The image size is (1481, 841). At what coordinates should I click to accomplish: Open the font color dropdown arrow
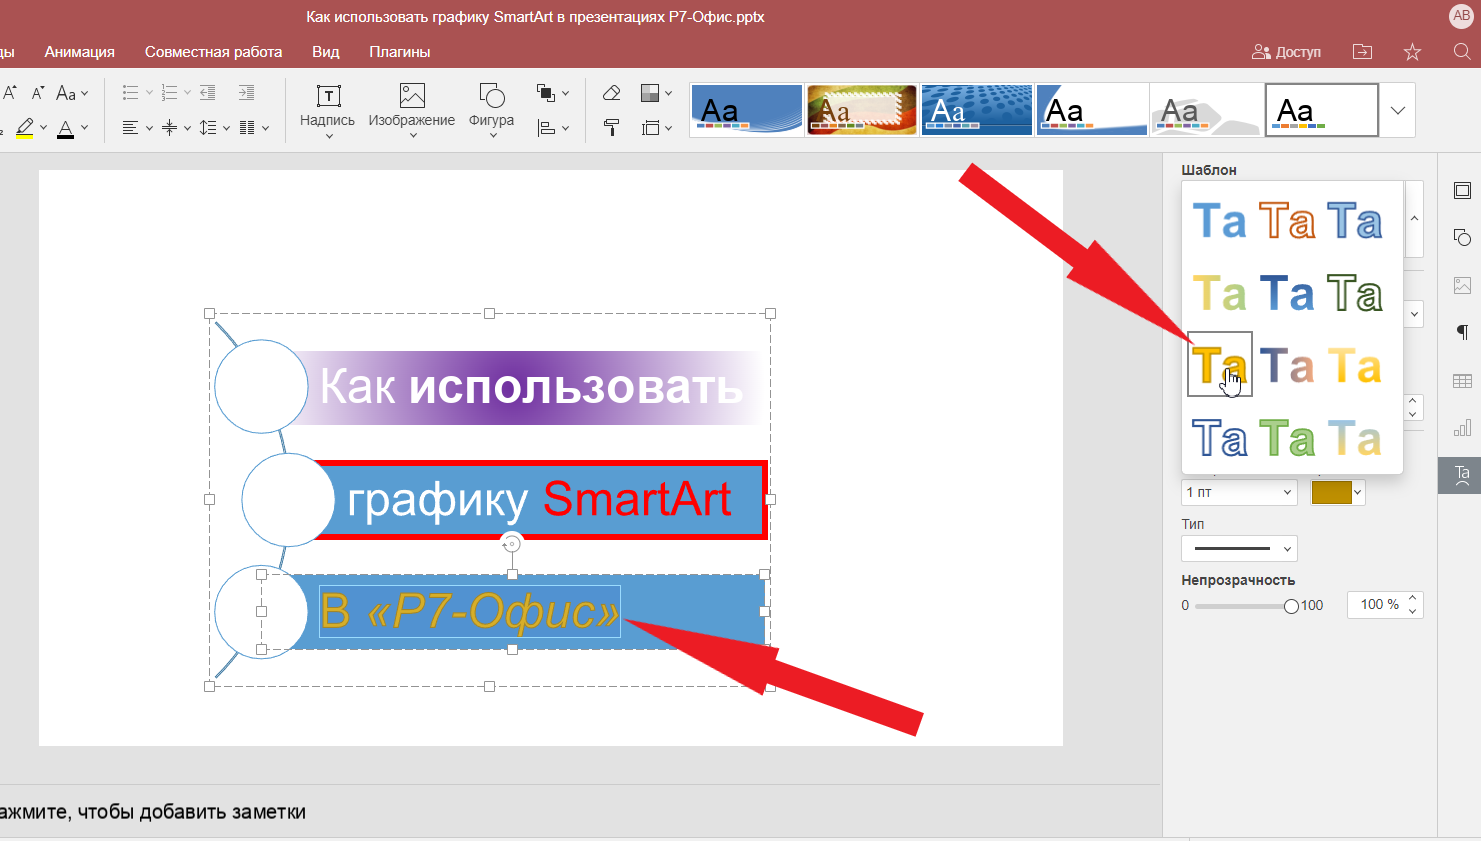85,128
